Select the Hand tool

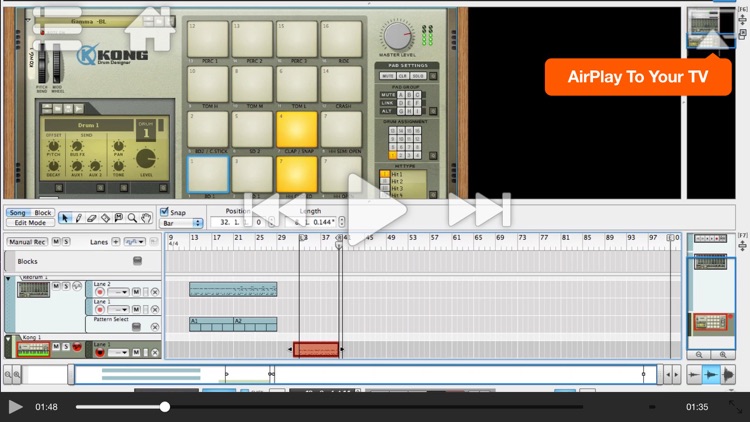[146, 218]
